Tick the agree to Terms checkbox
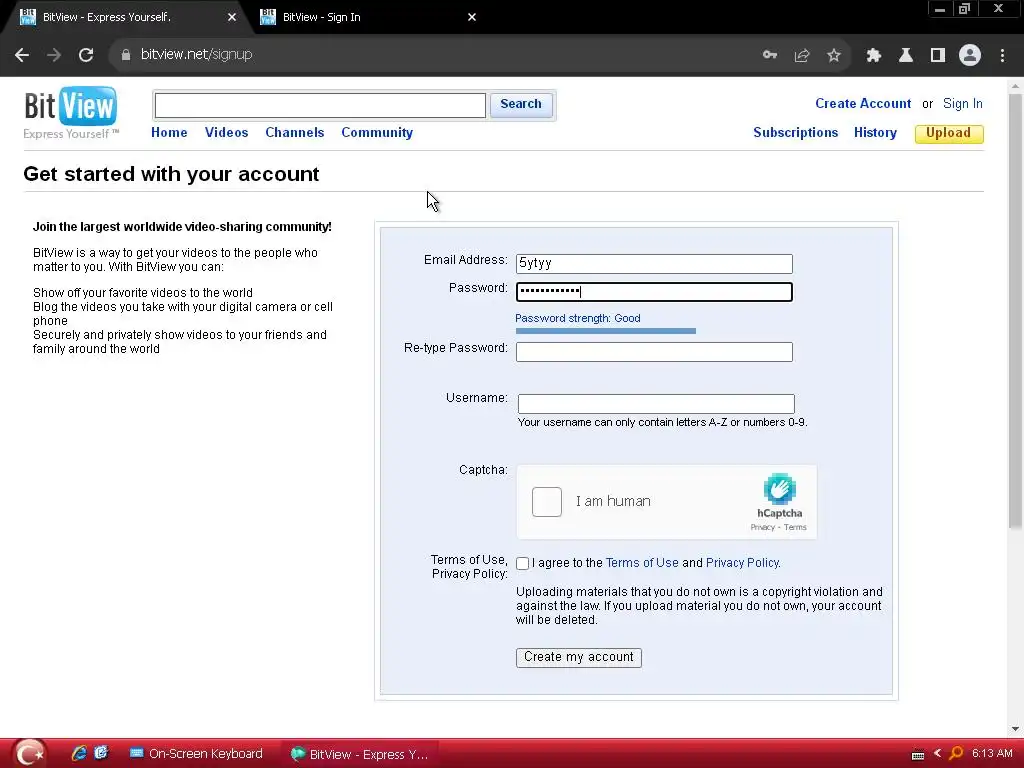Viewport: 1024px width, 768px height. click(522, 563)
